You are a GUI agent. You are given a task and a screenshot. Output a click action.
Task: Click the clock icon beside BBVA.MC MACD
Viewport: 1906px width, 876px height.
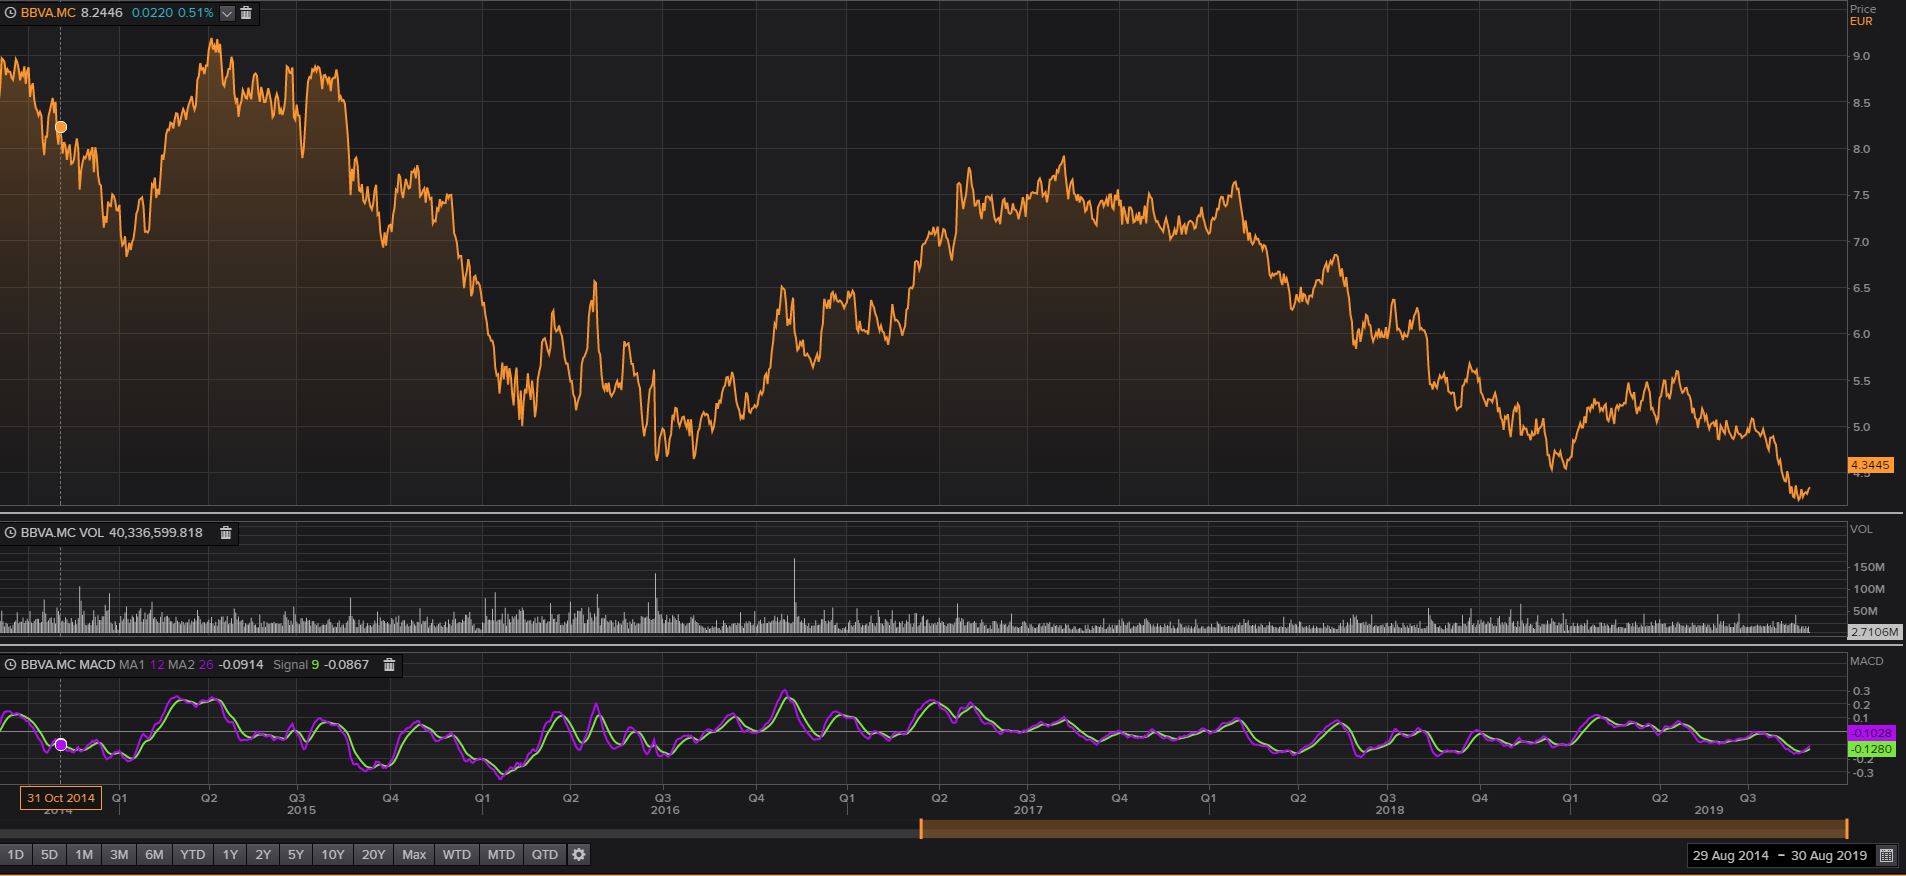(x=11, y=664)
